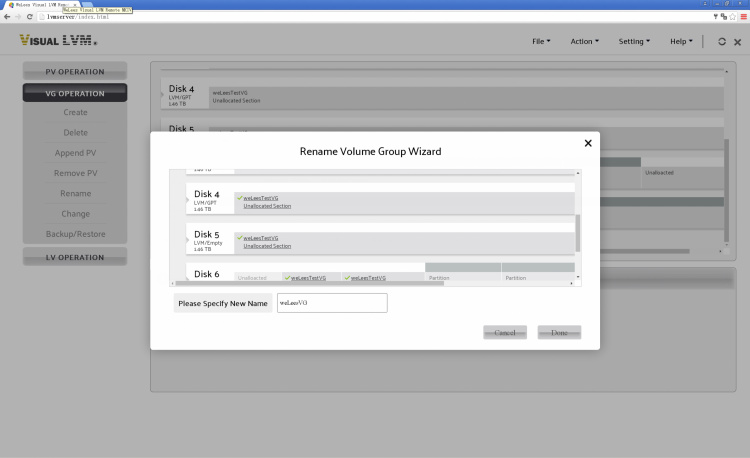The height and width of the screenshot is (458, 750).
Task: Click the new volume group name field
Action: pos(331,302)
